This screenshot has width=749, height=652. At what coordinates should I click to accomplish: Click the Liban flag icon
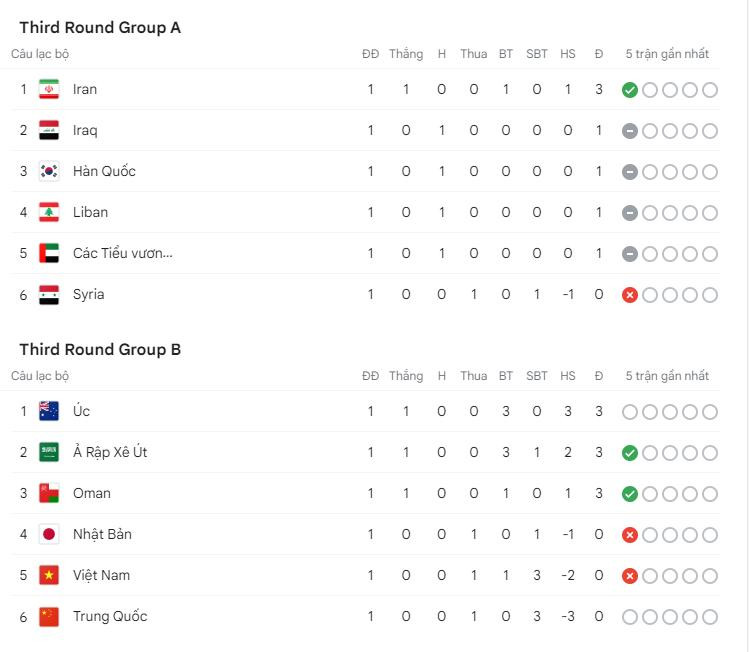(49, 212)
